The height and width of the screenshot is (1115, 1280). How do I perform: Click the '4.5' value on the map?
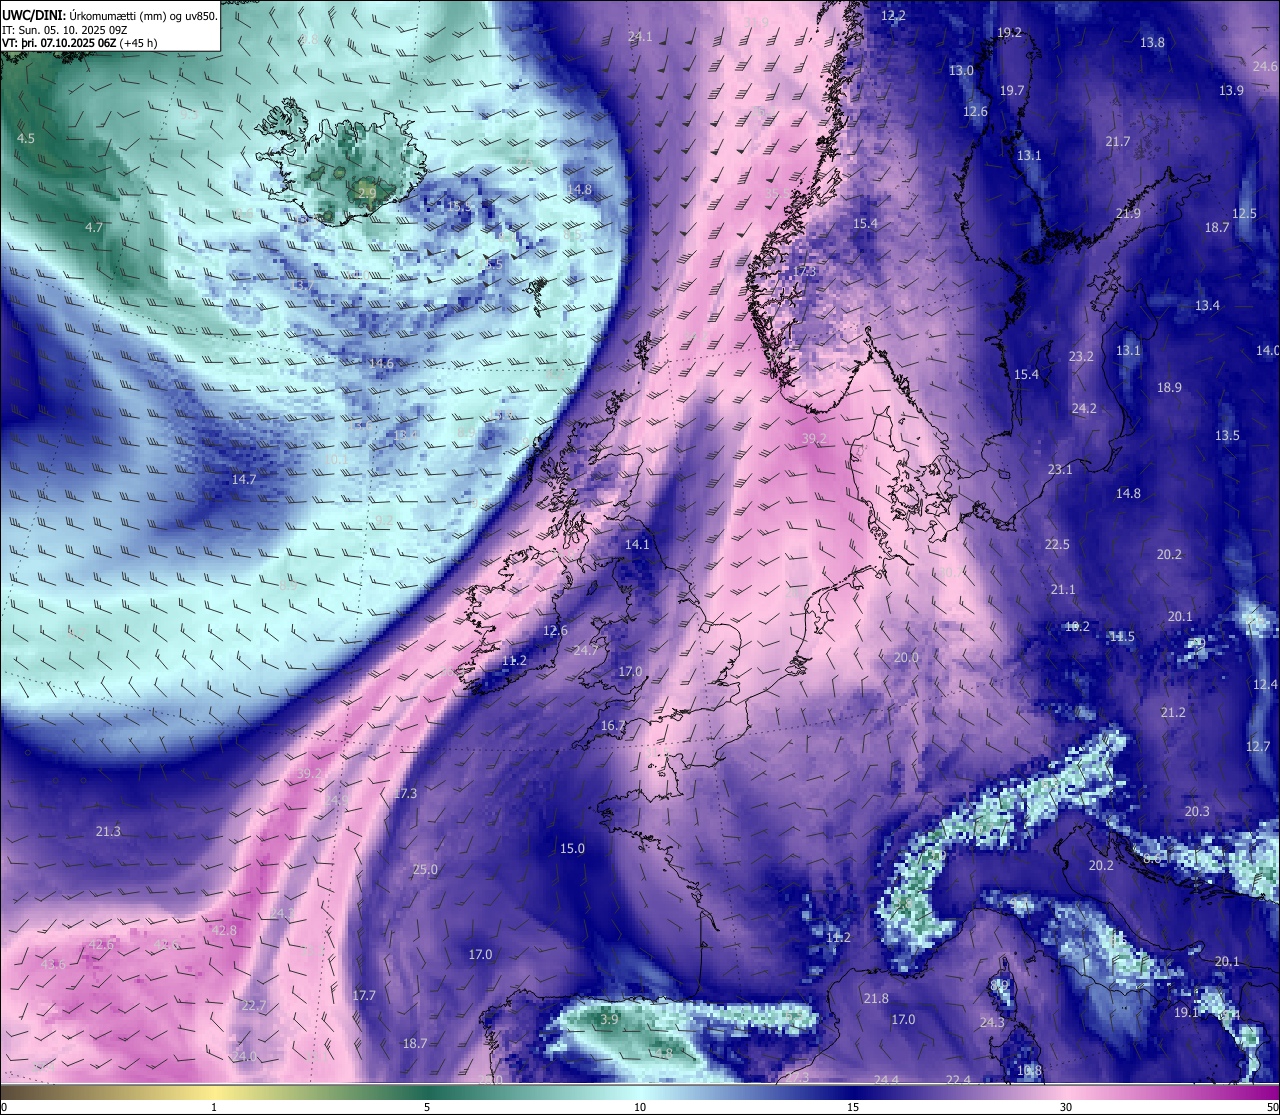pos(26,138)
